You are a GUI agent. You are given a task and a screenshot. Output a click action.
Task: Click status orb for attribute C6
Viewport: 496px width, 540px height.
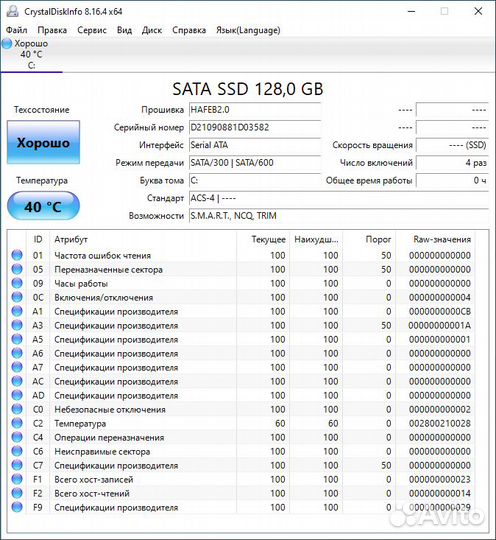17,451
